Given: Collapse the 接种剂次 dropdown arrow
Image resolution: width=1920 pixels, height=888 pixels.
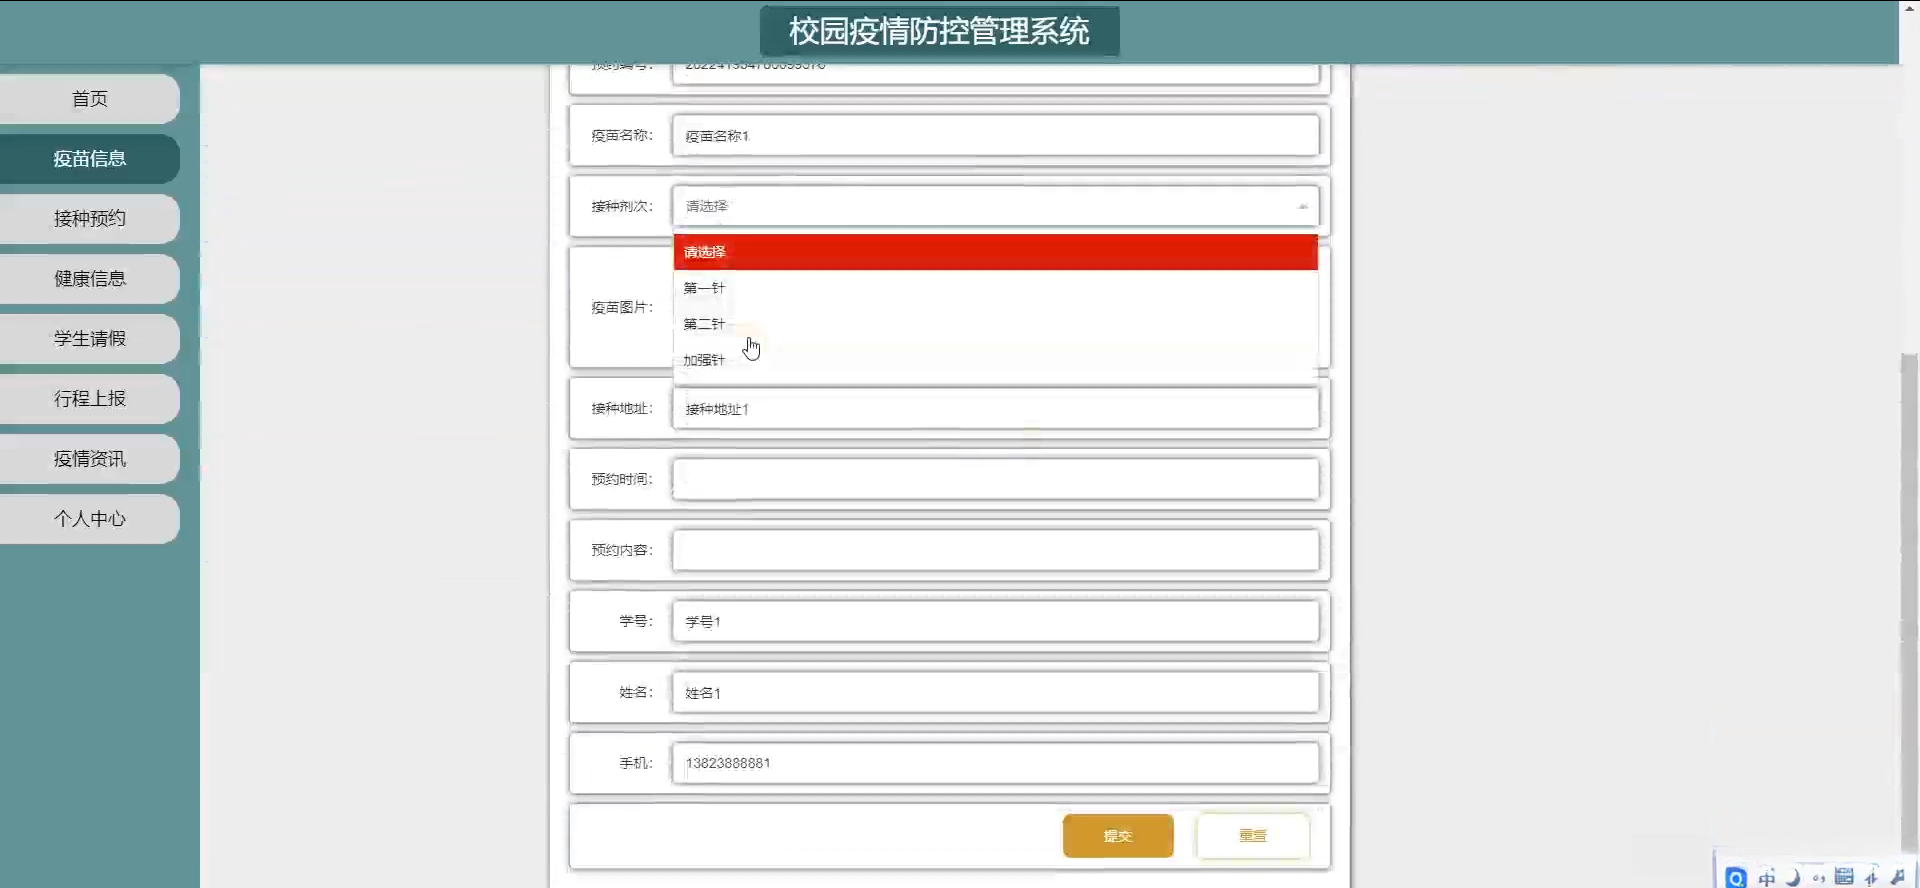Looking at the screenshot, I should 1302,206.
